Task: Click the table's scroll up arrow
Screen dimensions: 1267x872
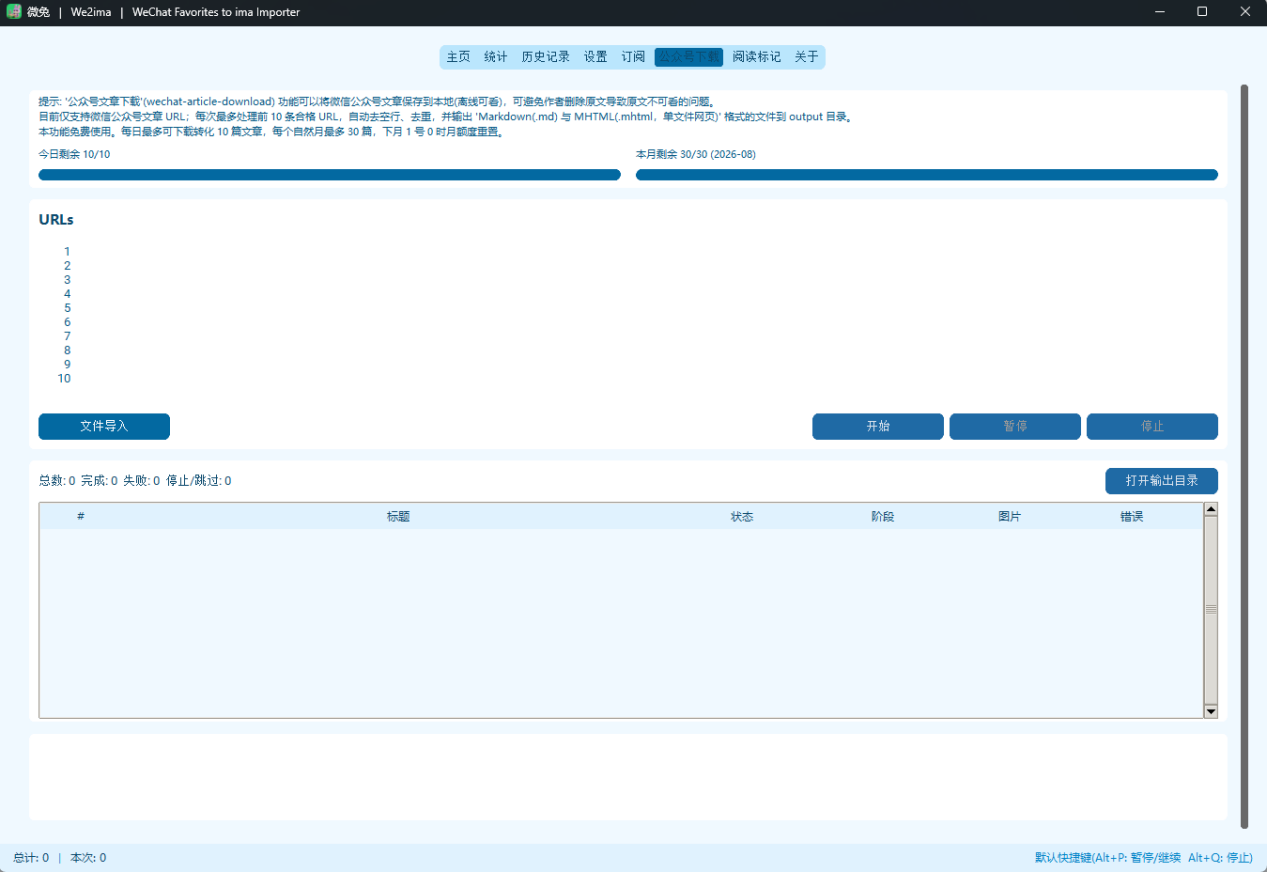Action: [x=1211, y=509]
